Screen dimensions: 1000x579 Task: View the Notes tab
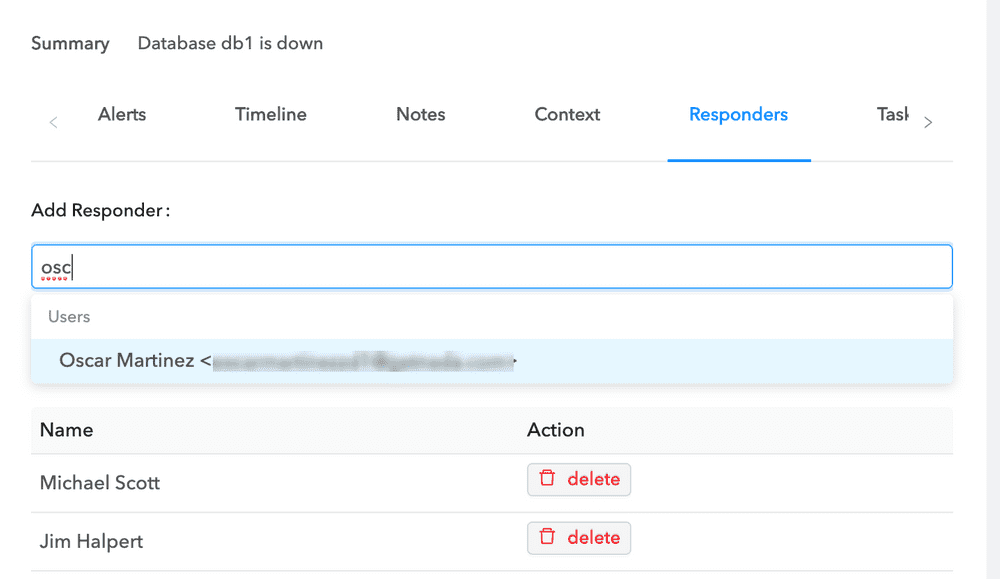tap(420, 114)
